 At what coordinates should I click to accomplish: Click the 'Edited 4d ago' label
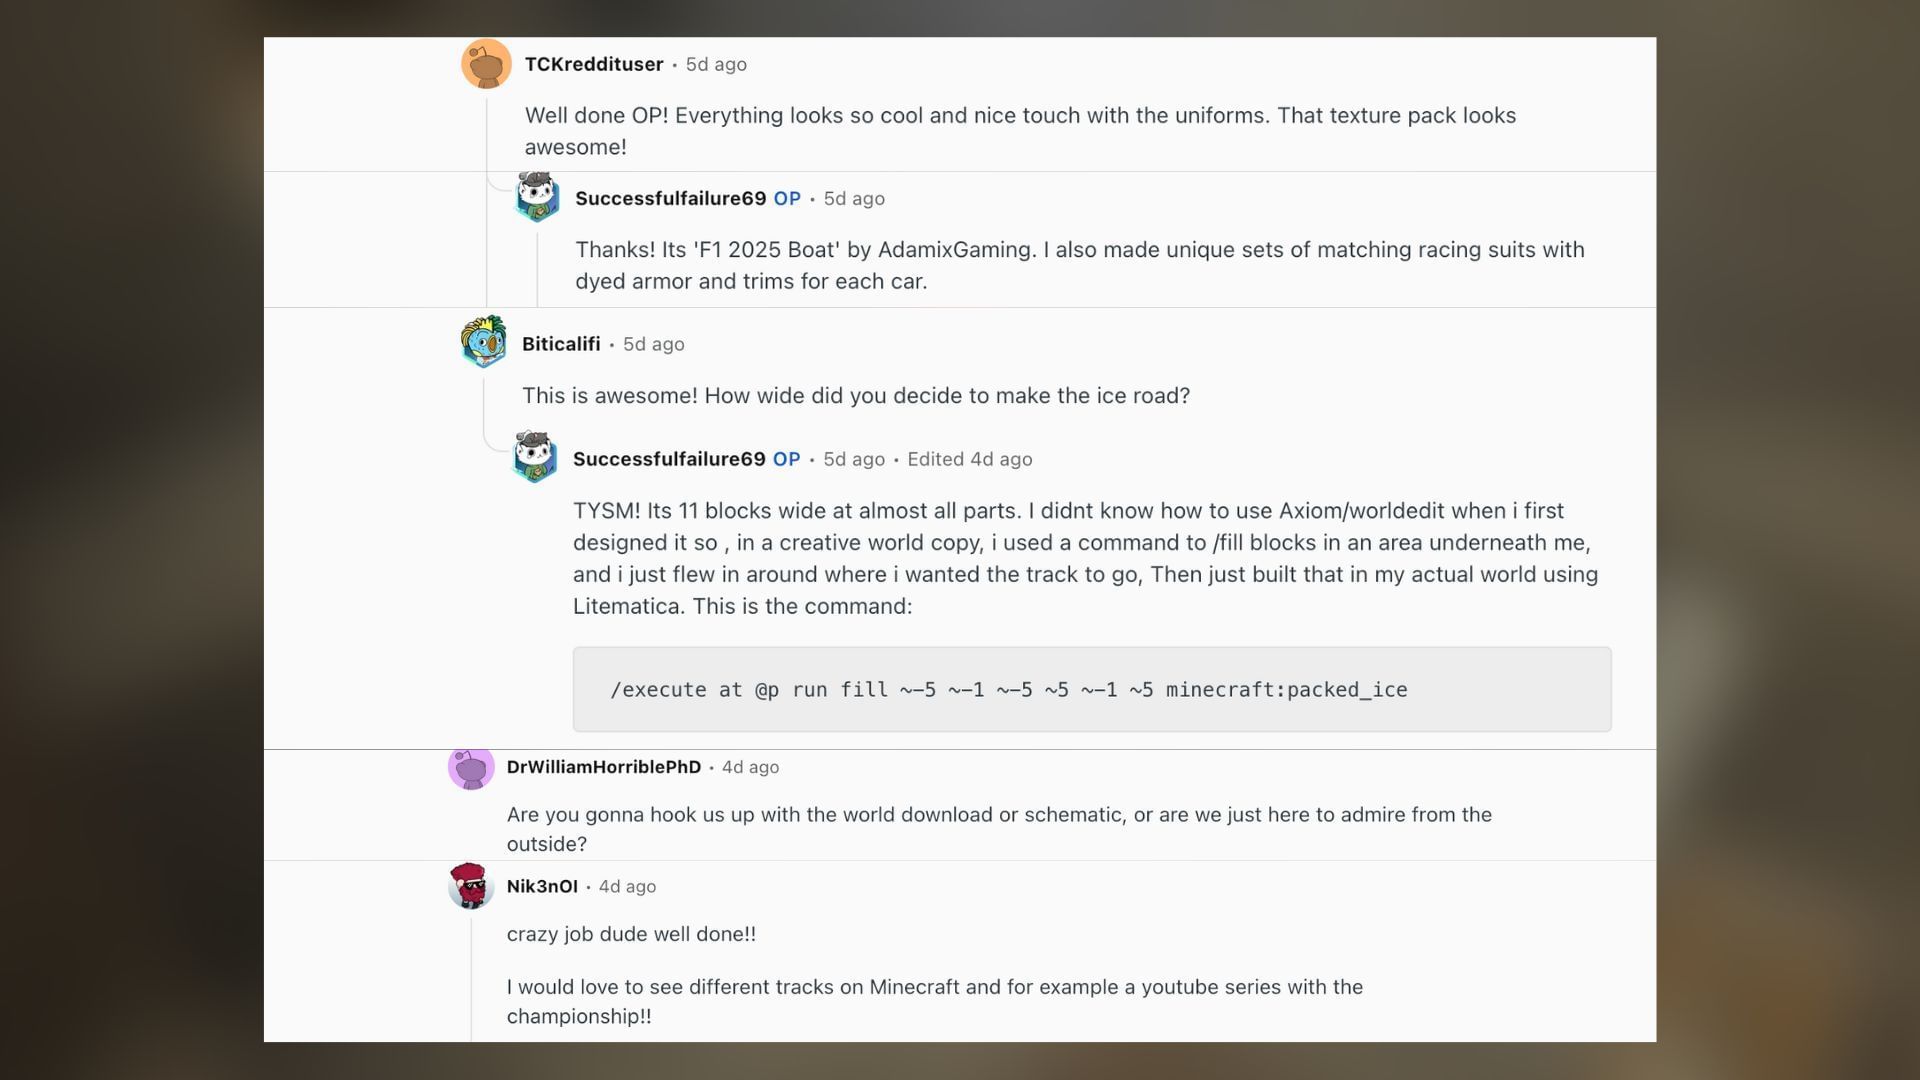[x=970, y=459]
